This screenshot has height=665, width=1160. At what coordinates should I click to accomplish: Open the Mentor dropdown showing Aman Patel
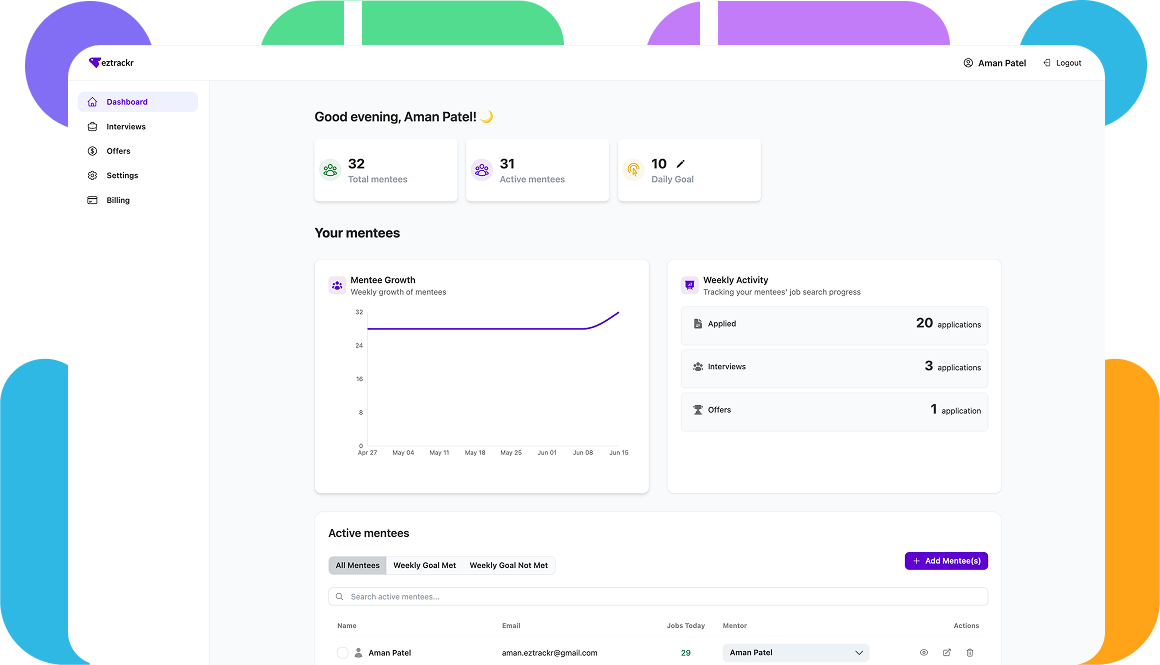click(x=795, y=653)
